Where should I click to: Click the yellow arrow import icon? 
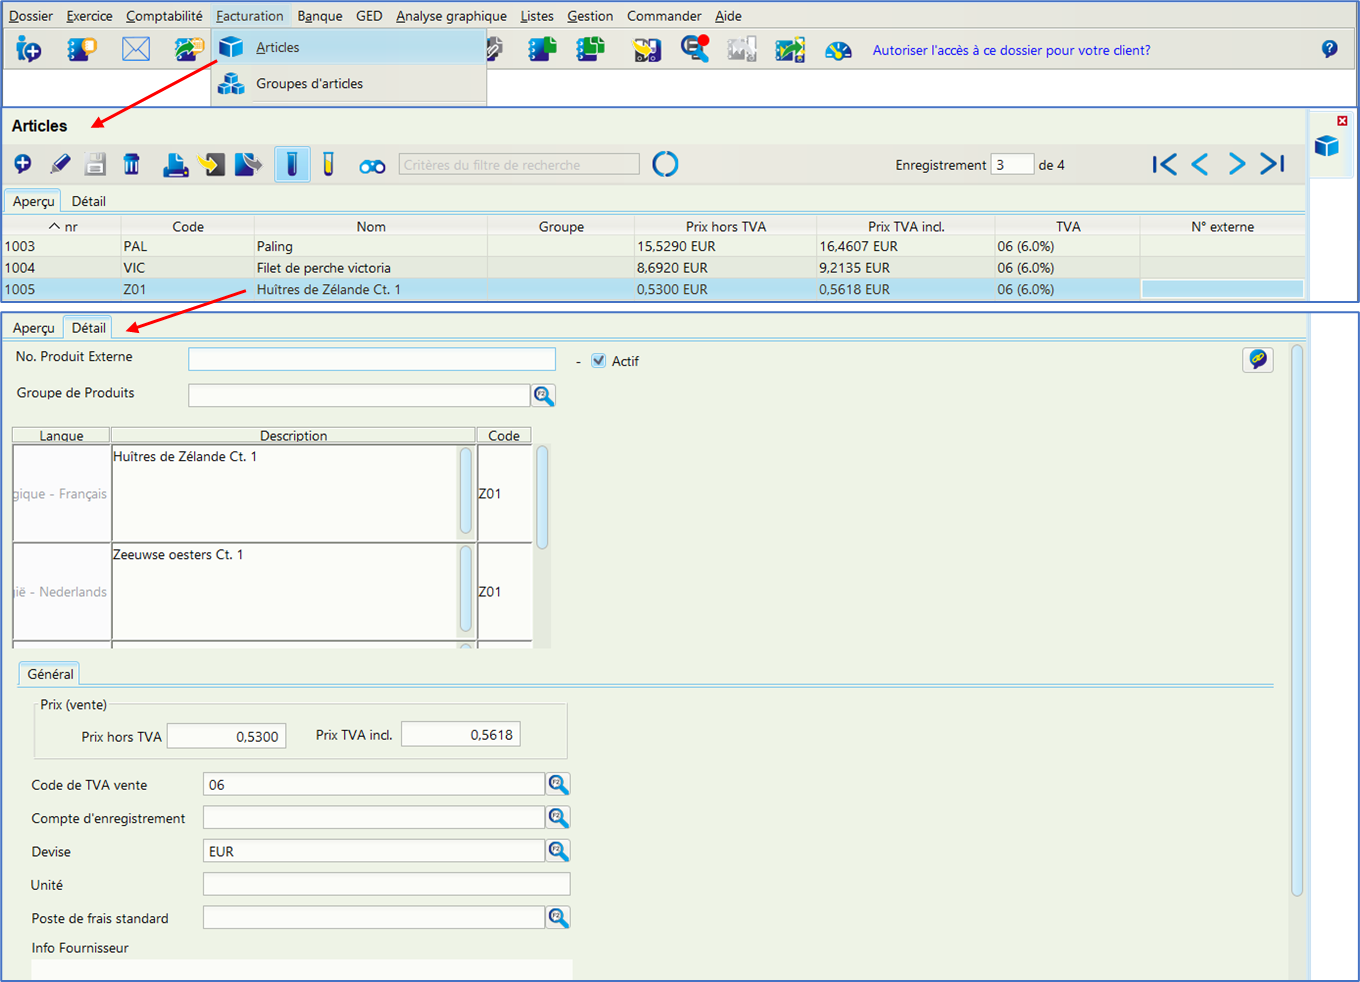211,164
